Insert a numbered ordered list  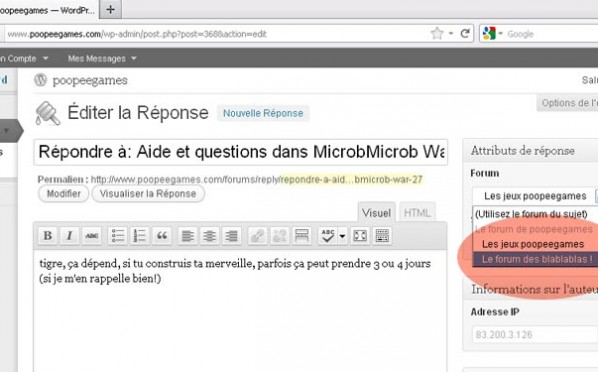pyautogui.click(x=140, y=236)
